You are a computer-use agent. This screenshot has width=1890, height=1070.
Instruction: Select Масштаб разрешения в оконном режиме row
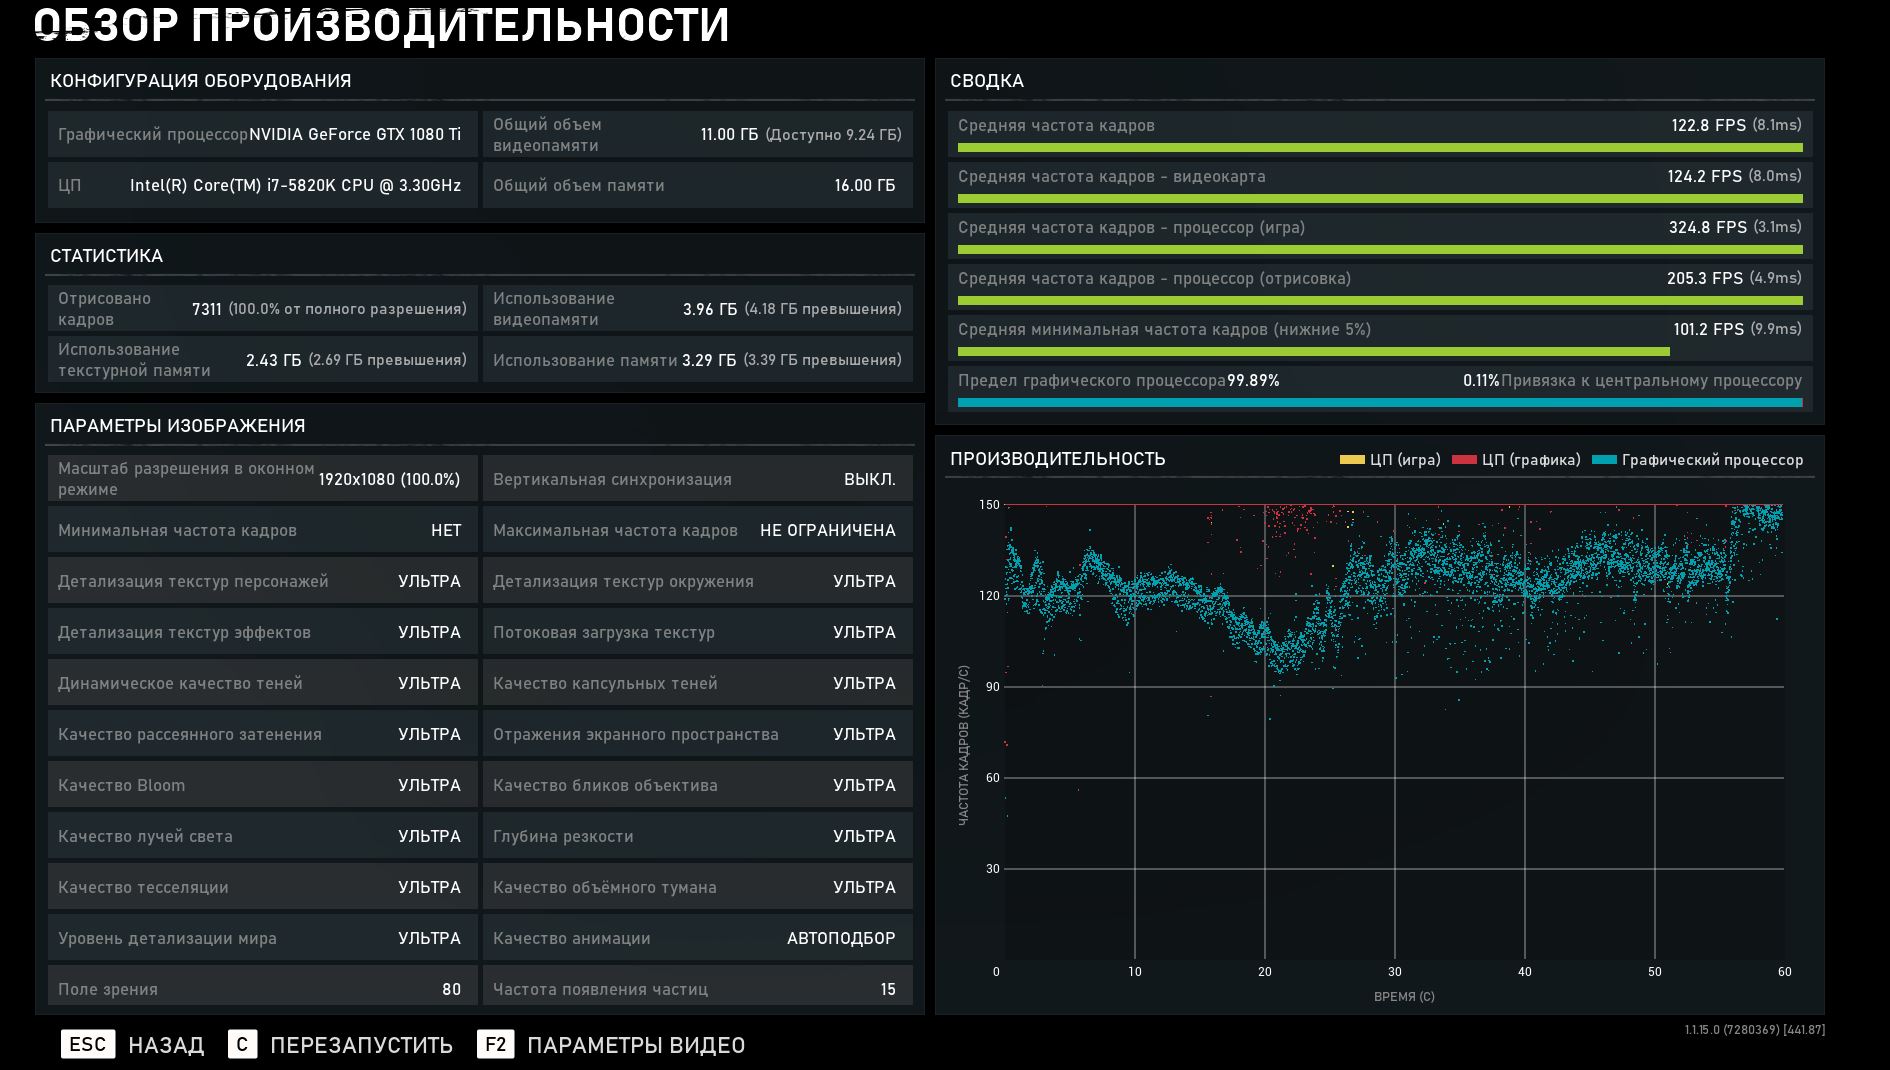(x=262, y=480)
